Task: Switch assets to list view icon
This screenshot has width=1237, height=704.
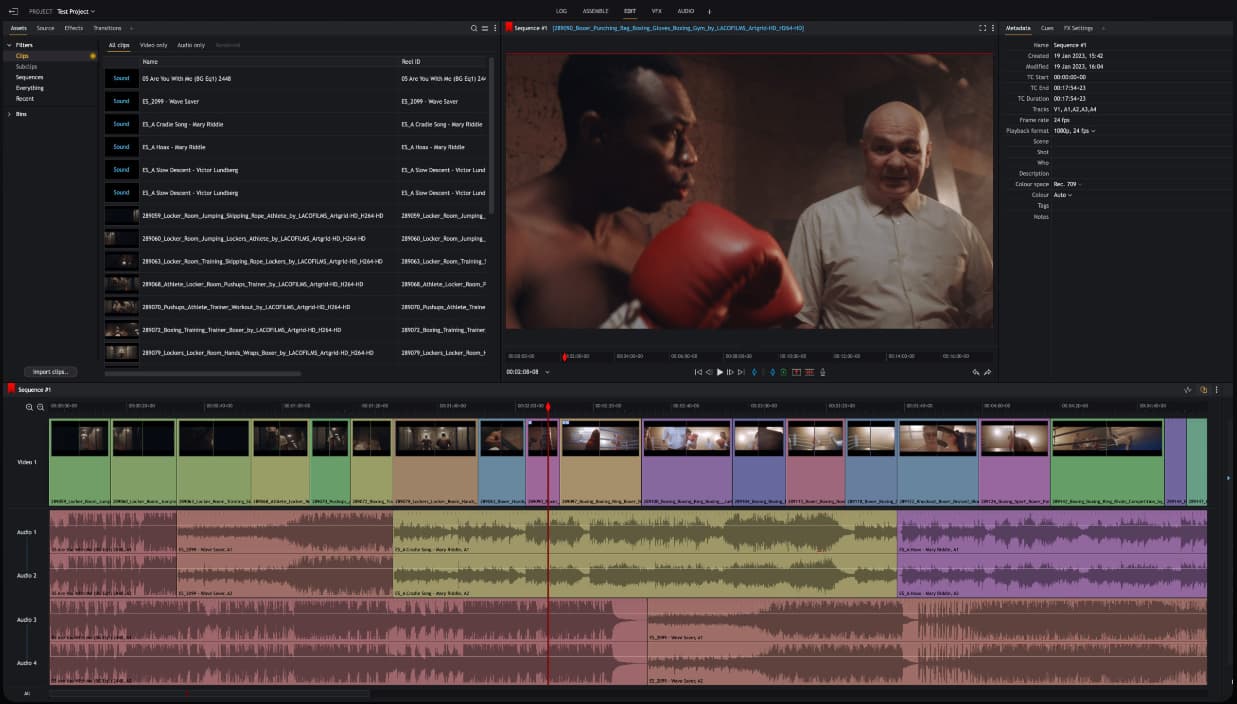Action: [485, 28]
